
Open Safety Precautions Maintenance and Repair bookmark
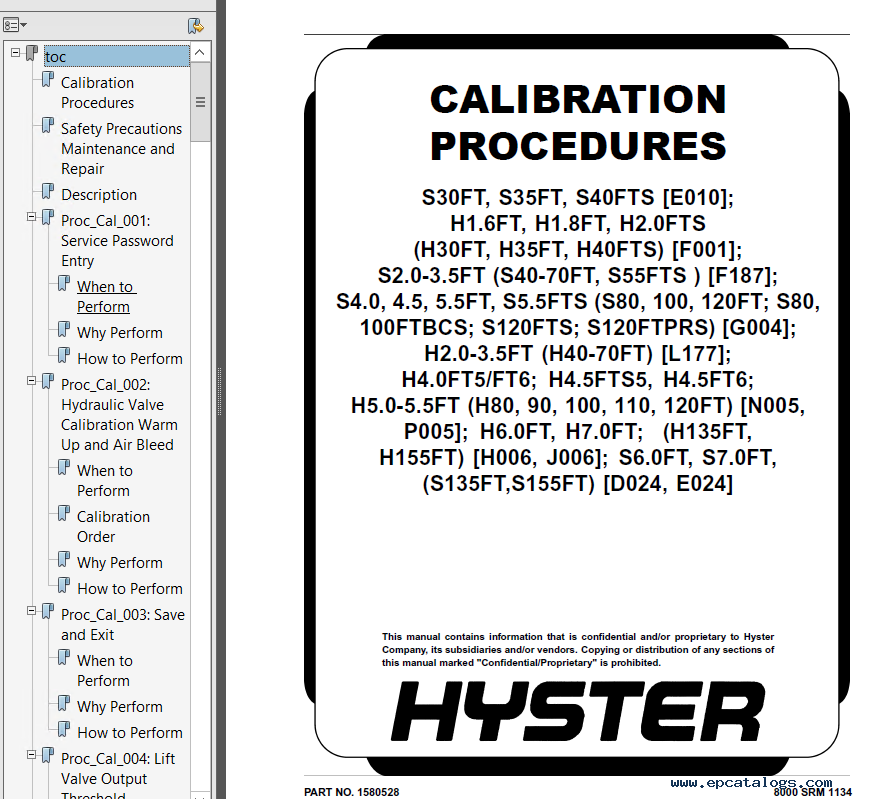click(121, 149)
